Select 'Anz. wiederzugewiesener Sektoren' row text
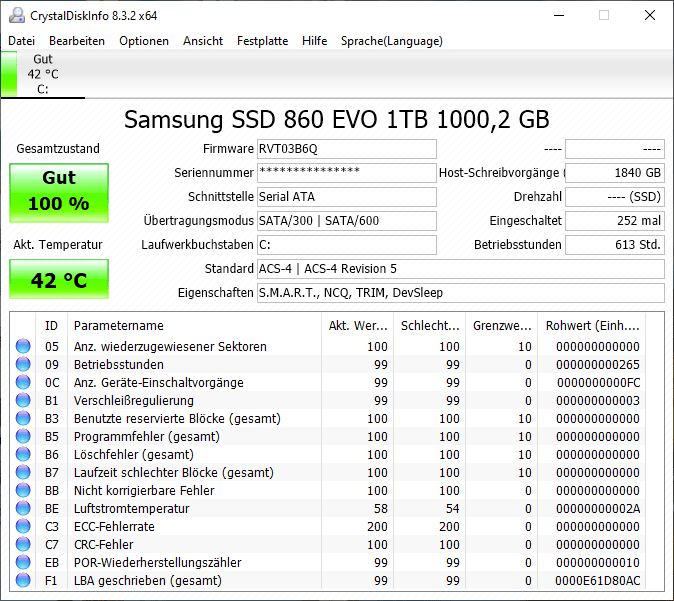The width and height of the screenshot is (674, 601). click(170, 346)
